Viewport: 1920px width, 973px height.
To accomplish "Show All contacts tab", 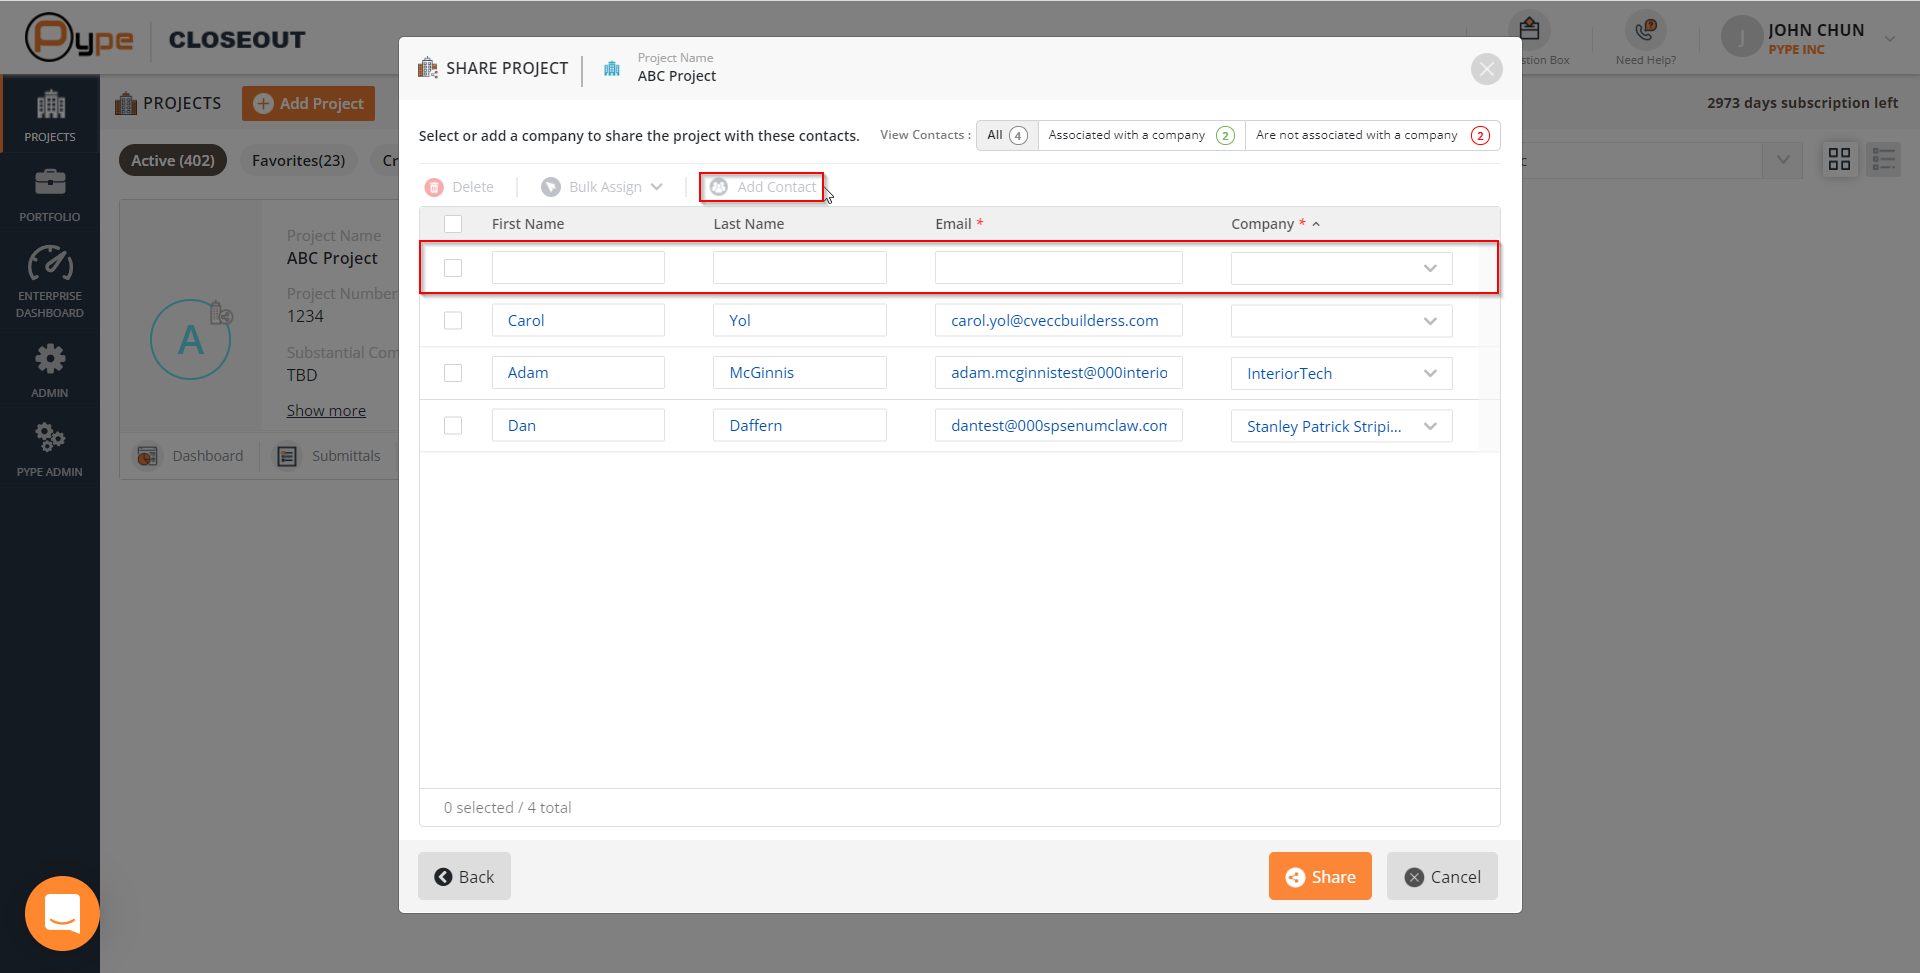I will coord(1007,135).
